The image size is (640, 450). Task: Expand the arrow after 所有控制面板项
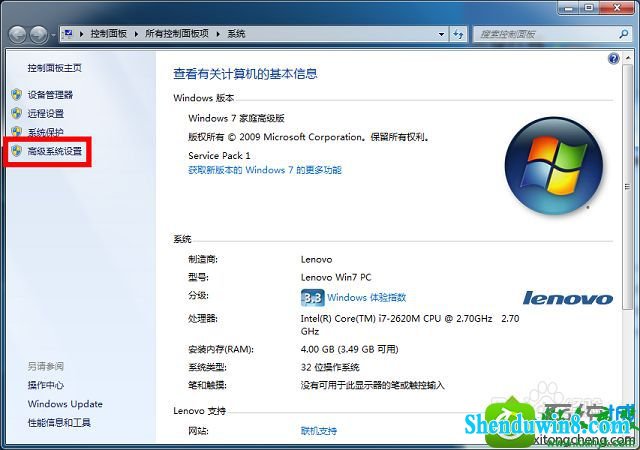tap(218, 34)
